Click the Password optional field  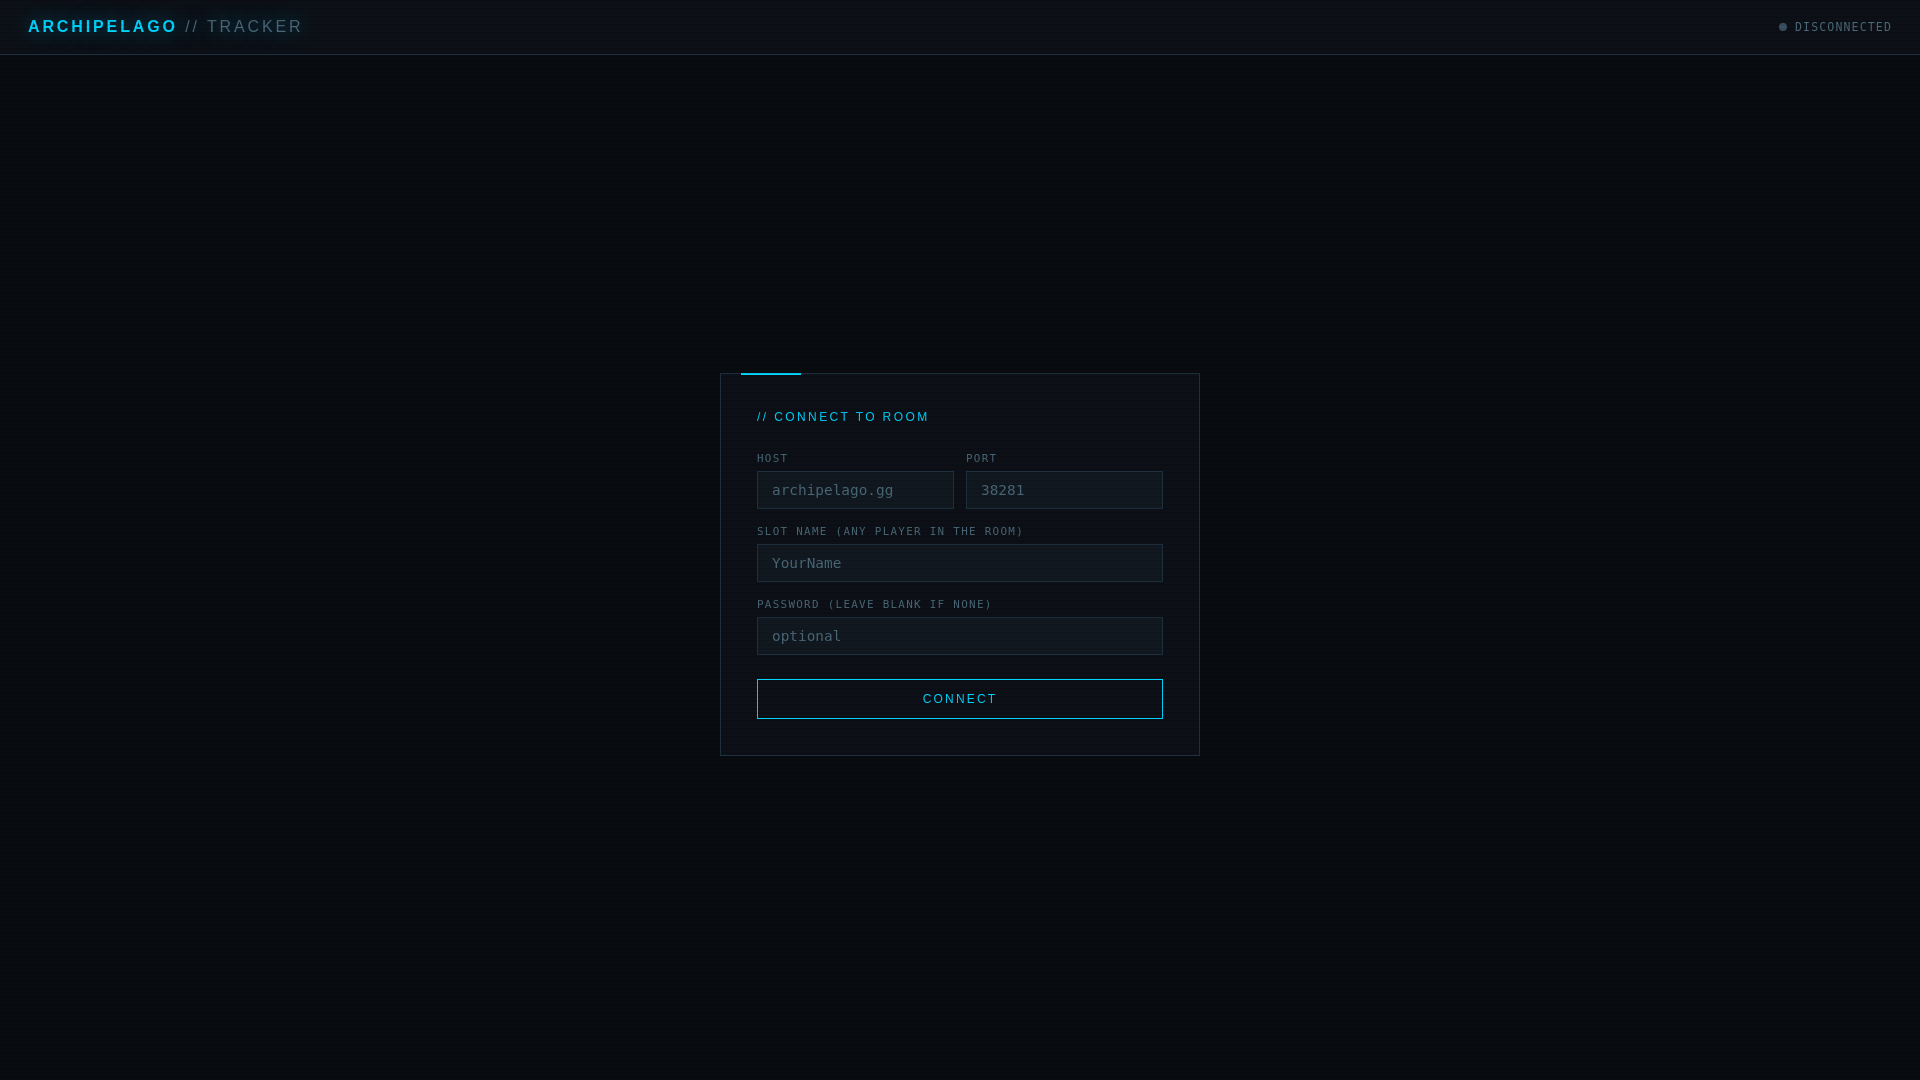pyautogui.click(x=960, y=636)
